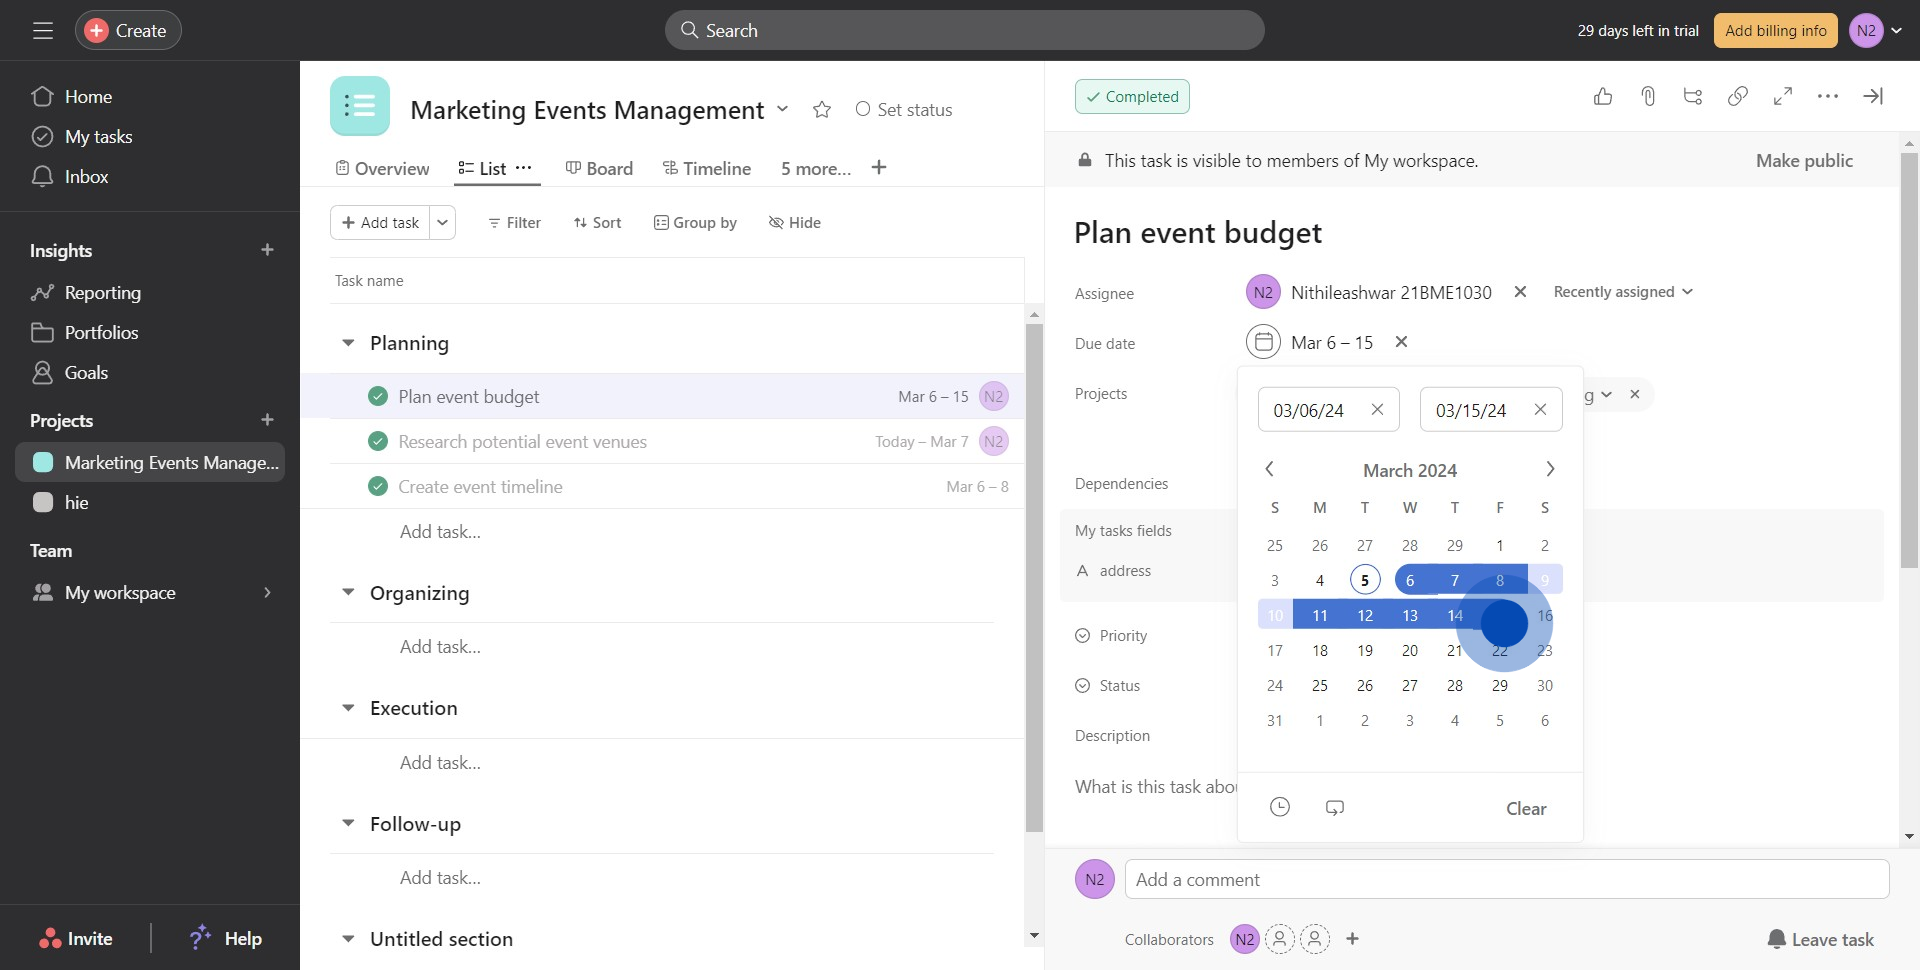The image size is (1920, 970).
Task: Click the repeat icon beside the clock
Action: point(1335,807)
